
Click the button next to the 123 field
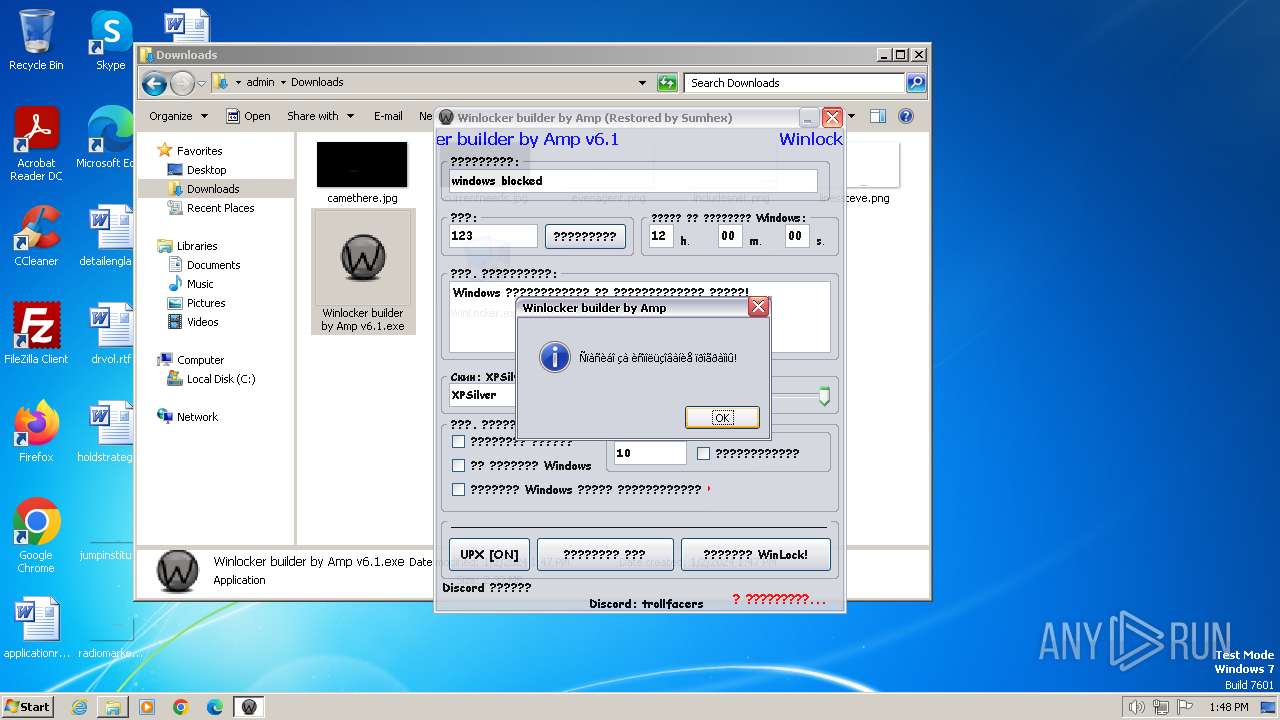(585, 236)
